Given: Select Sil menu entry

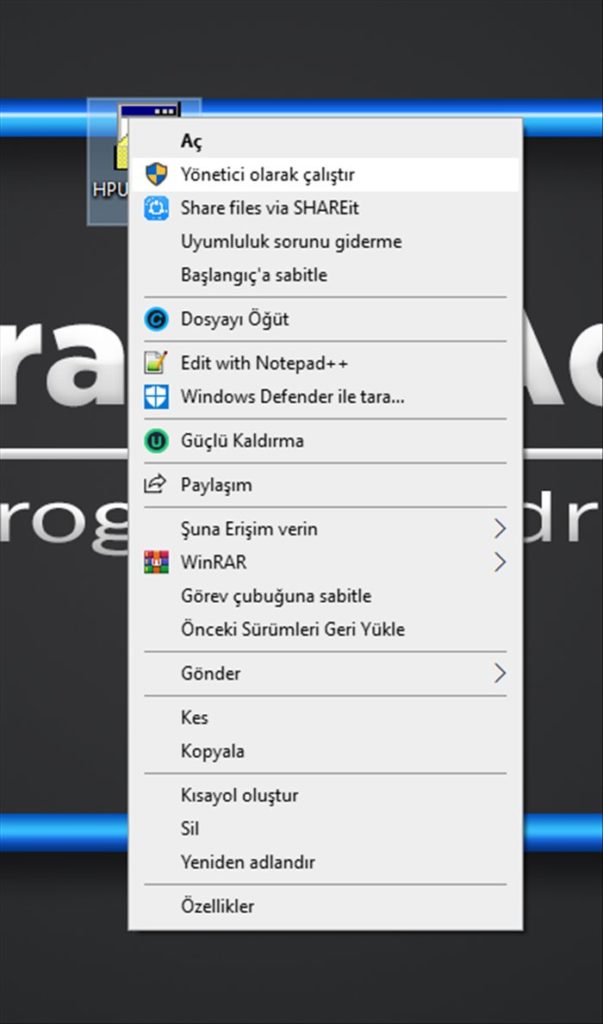Looking at the screenshot, I should pos(325,829).
